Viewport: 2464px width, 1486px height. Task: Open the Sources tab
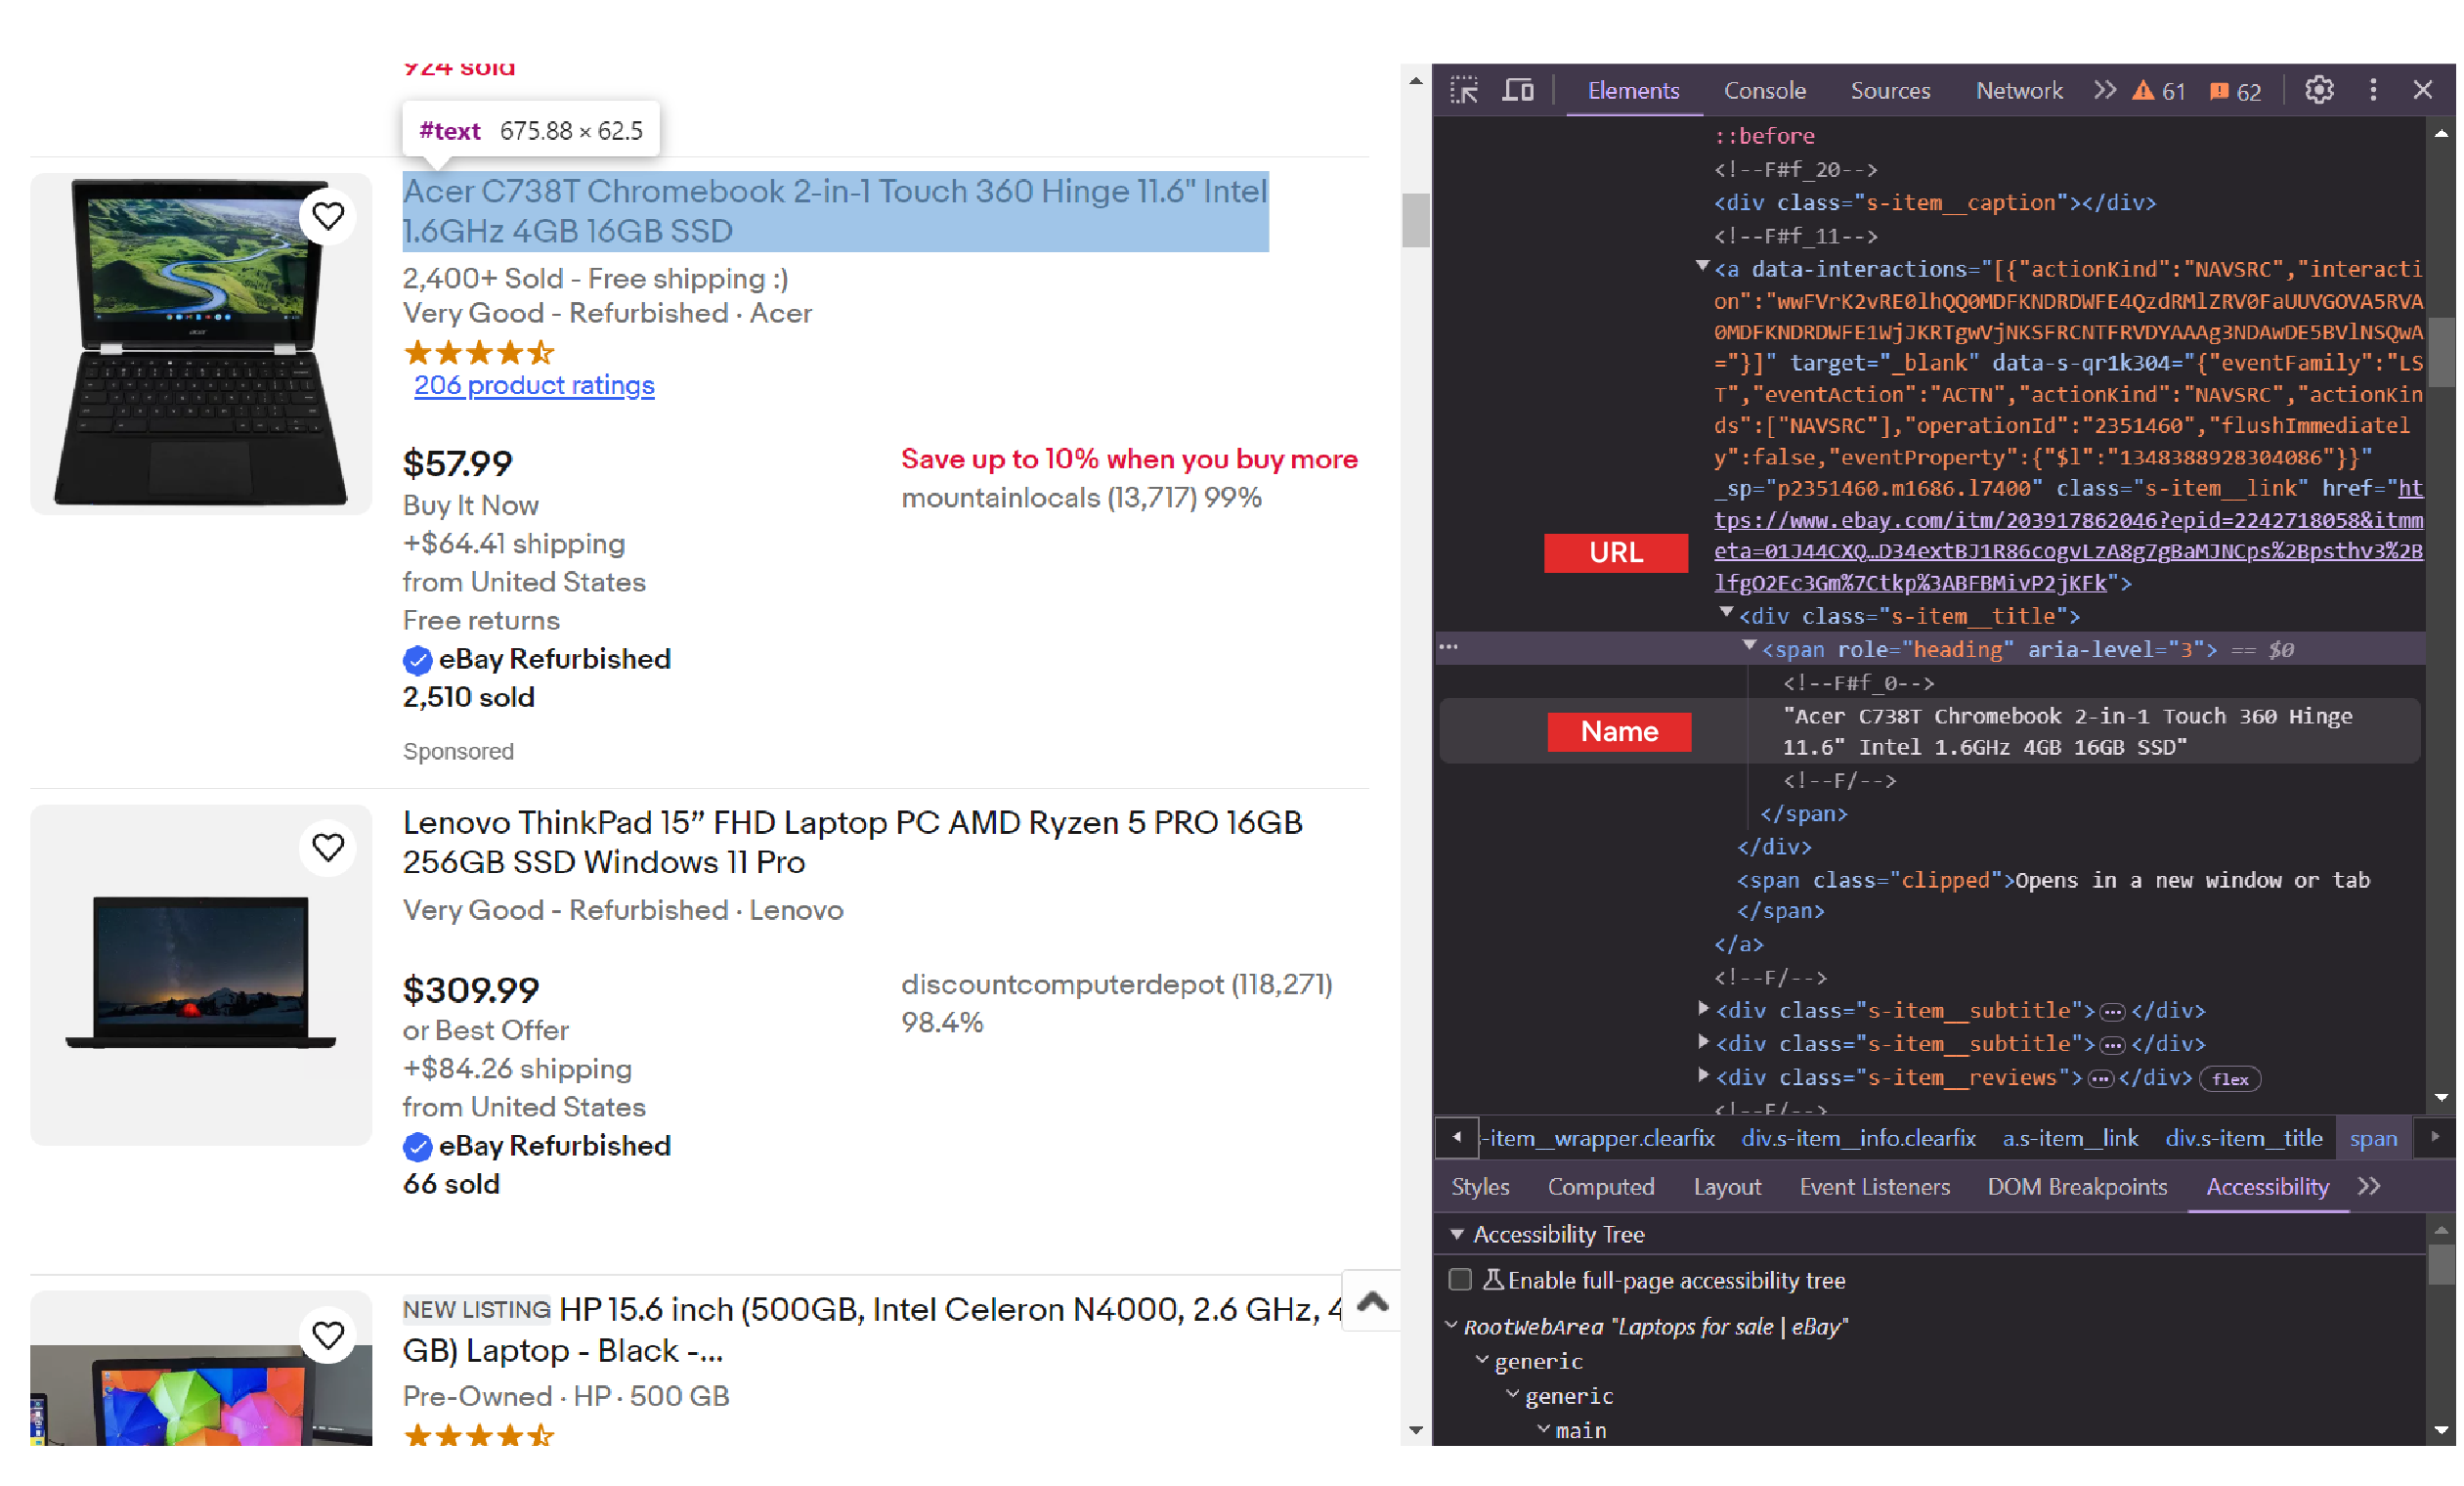[1890, 90]
